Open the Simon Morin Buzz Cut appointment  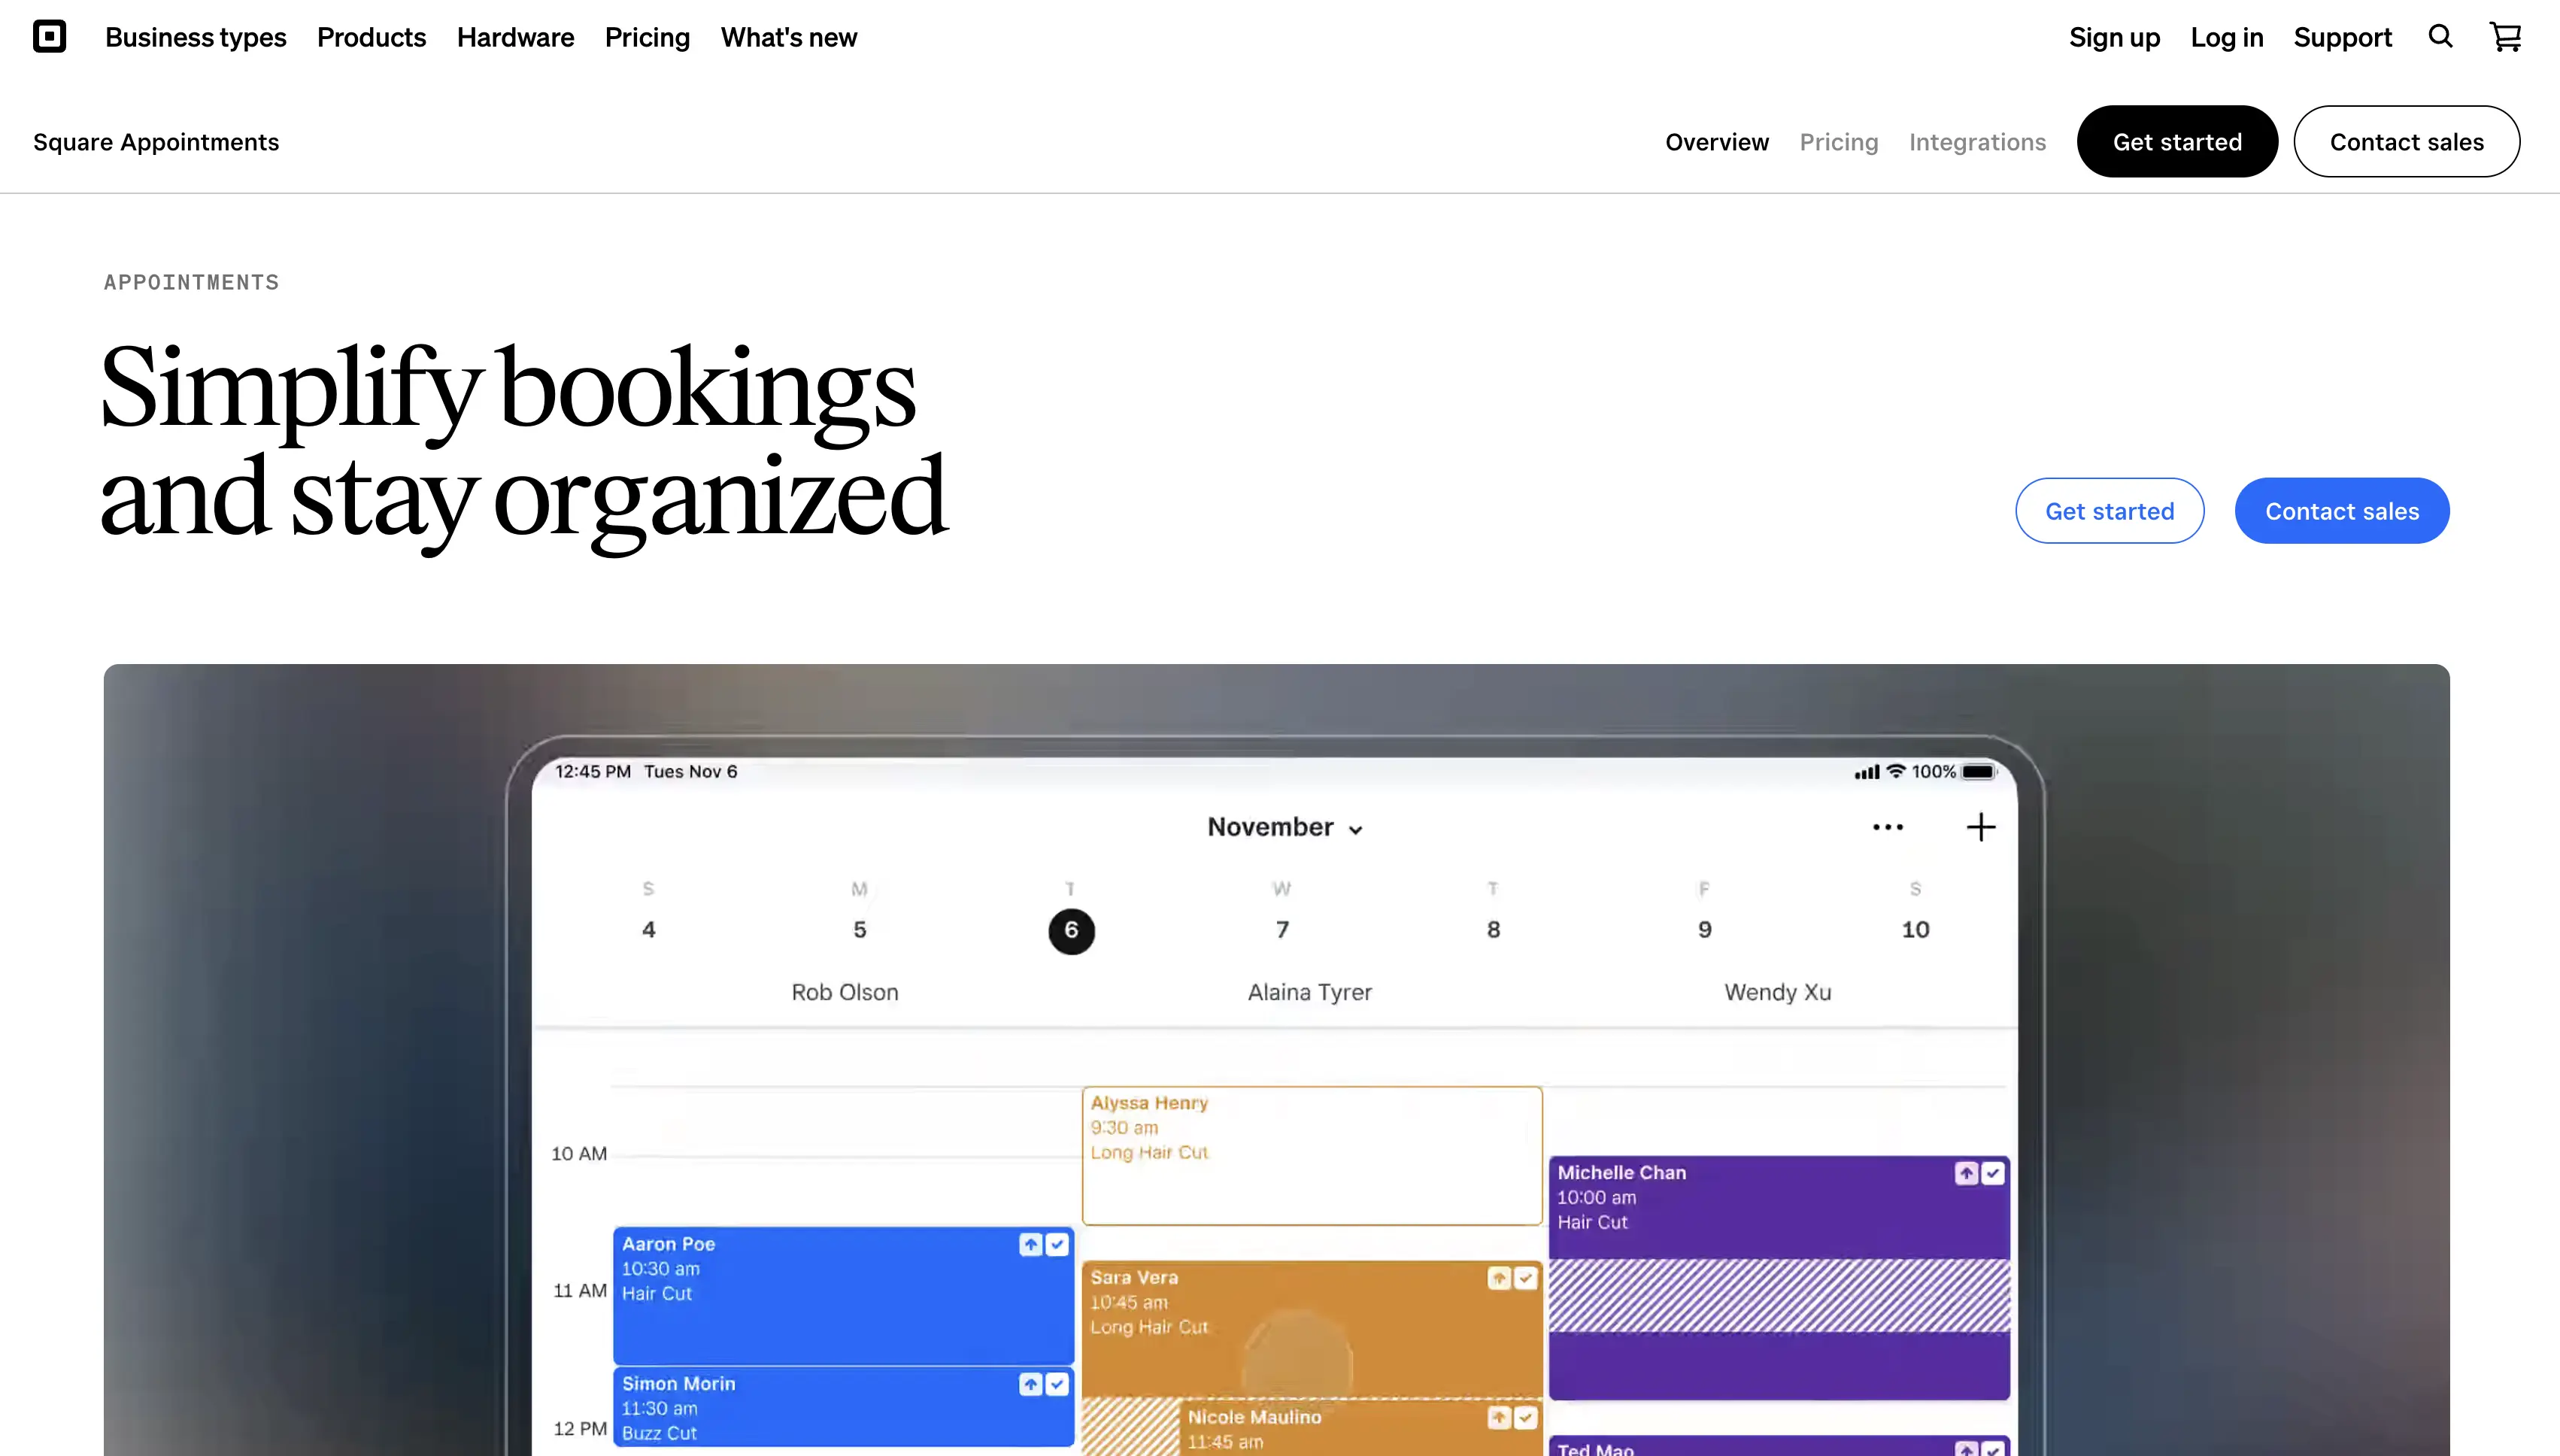click(x=843, y=1407)
